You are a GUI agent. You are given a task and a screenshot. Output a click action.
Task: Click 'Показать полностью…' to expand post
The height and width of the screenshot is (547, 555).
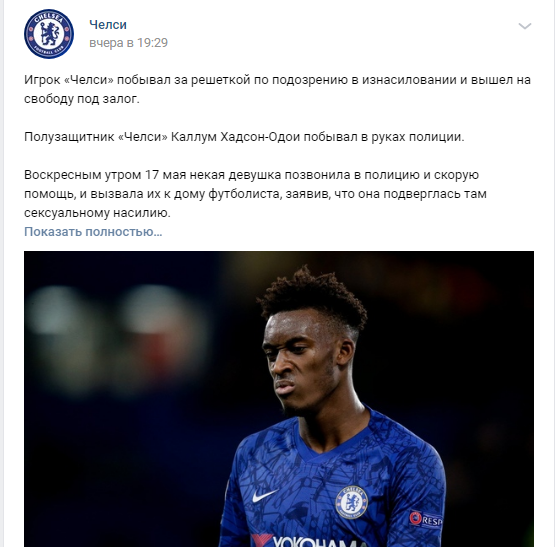coord(93,232)
